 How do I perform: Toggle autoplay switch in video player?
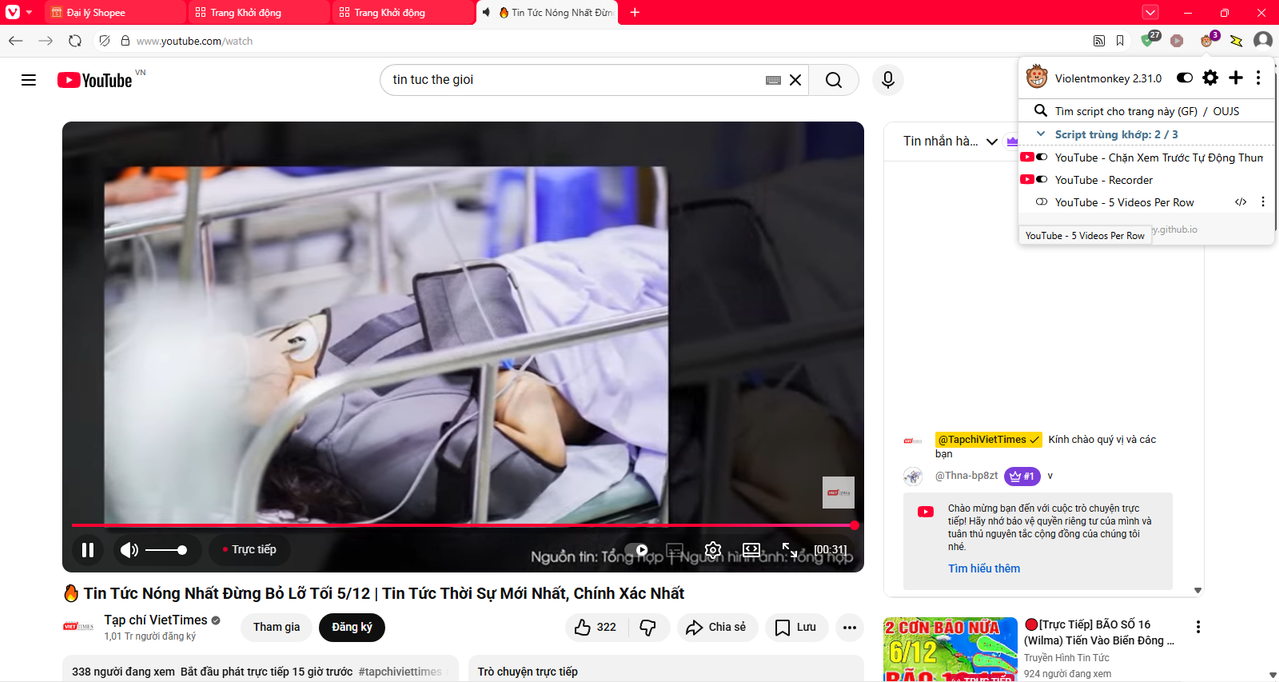[636, 550]
